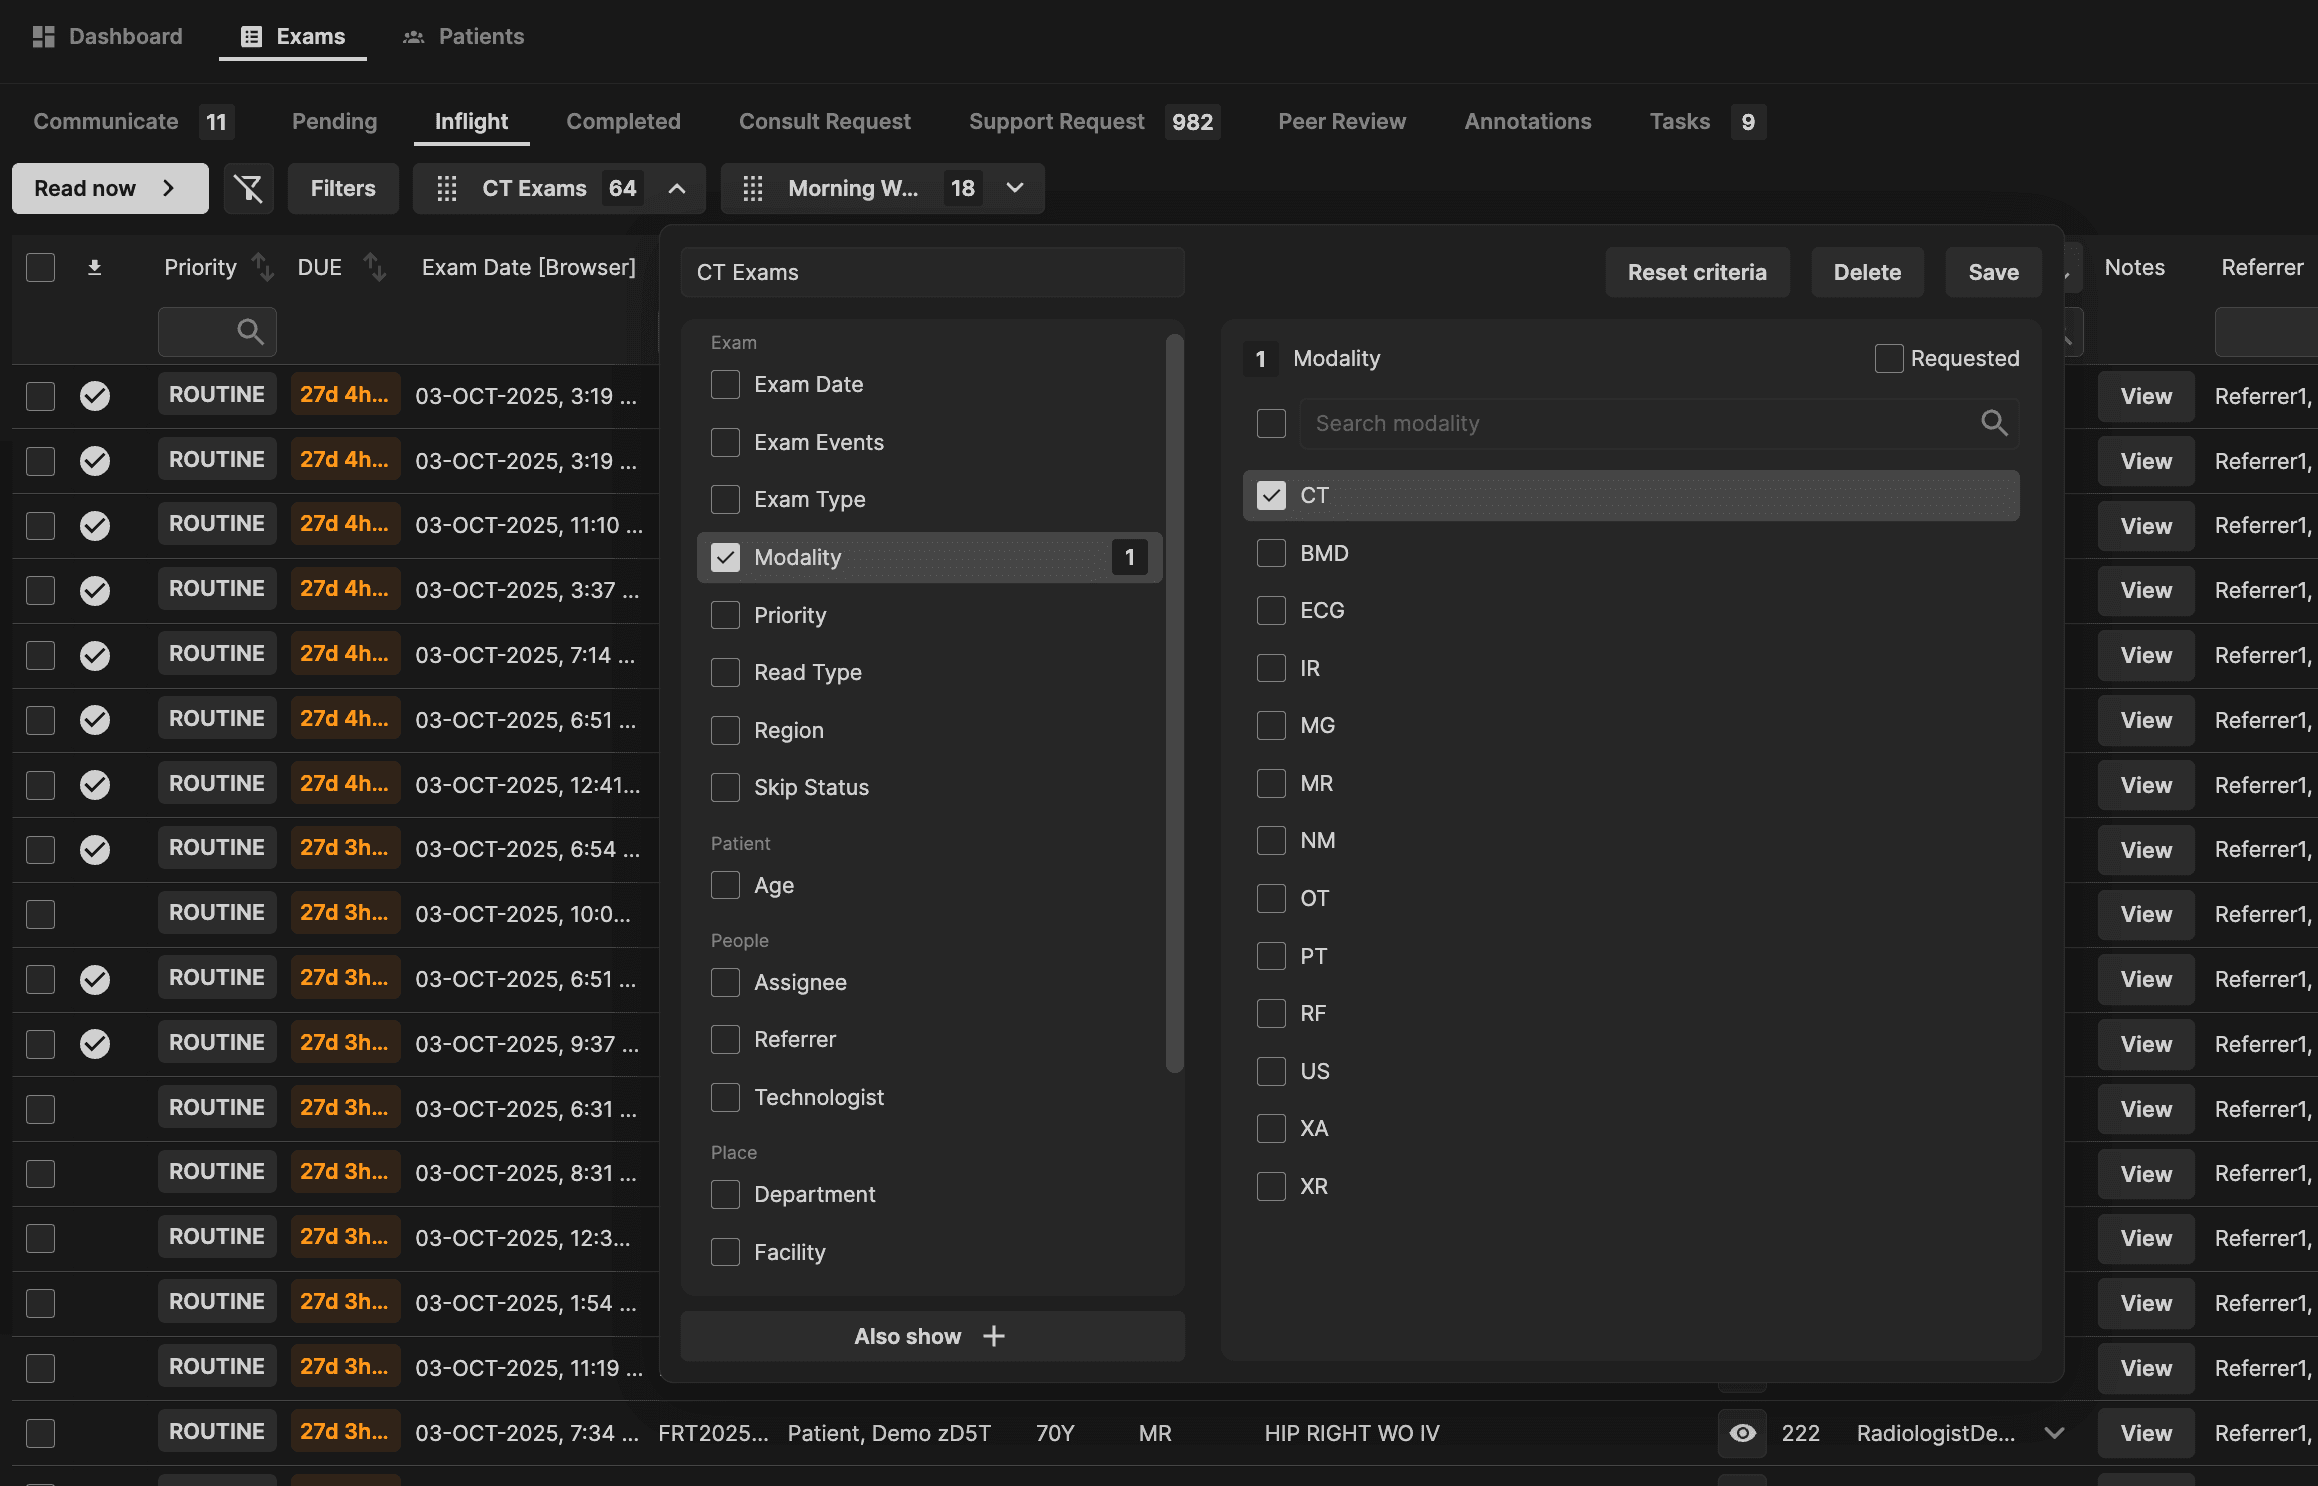Image resolution: width=2318 pixels, height=1486 pixels.
Task: Switch to the Completed tab
Action: [x=623, y=121]
